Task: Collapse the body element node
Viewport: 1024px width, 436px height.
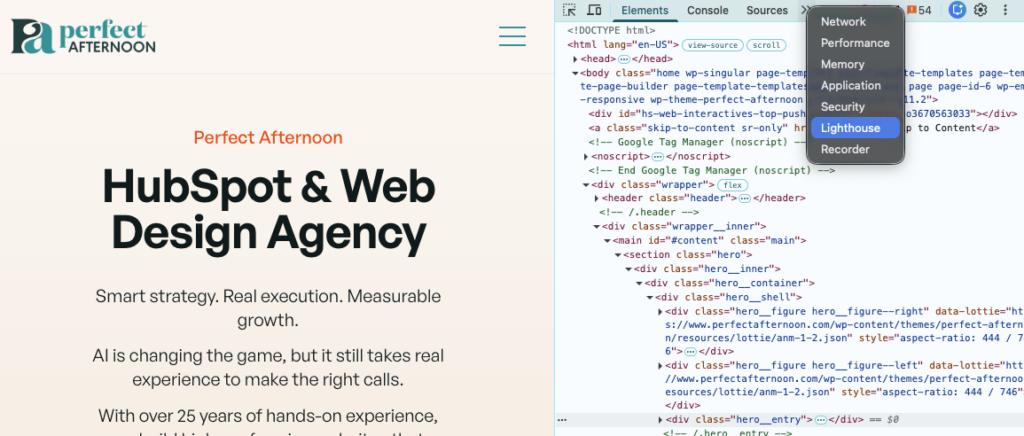Action: 575,73
